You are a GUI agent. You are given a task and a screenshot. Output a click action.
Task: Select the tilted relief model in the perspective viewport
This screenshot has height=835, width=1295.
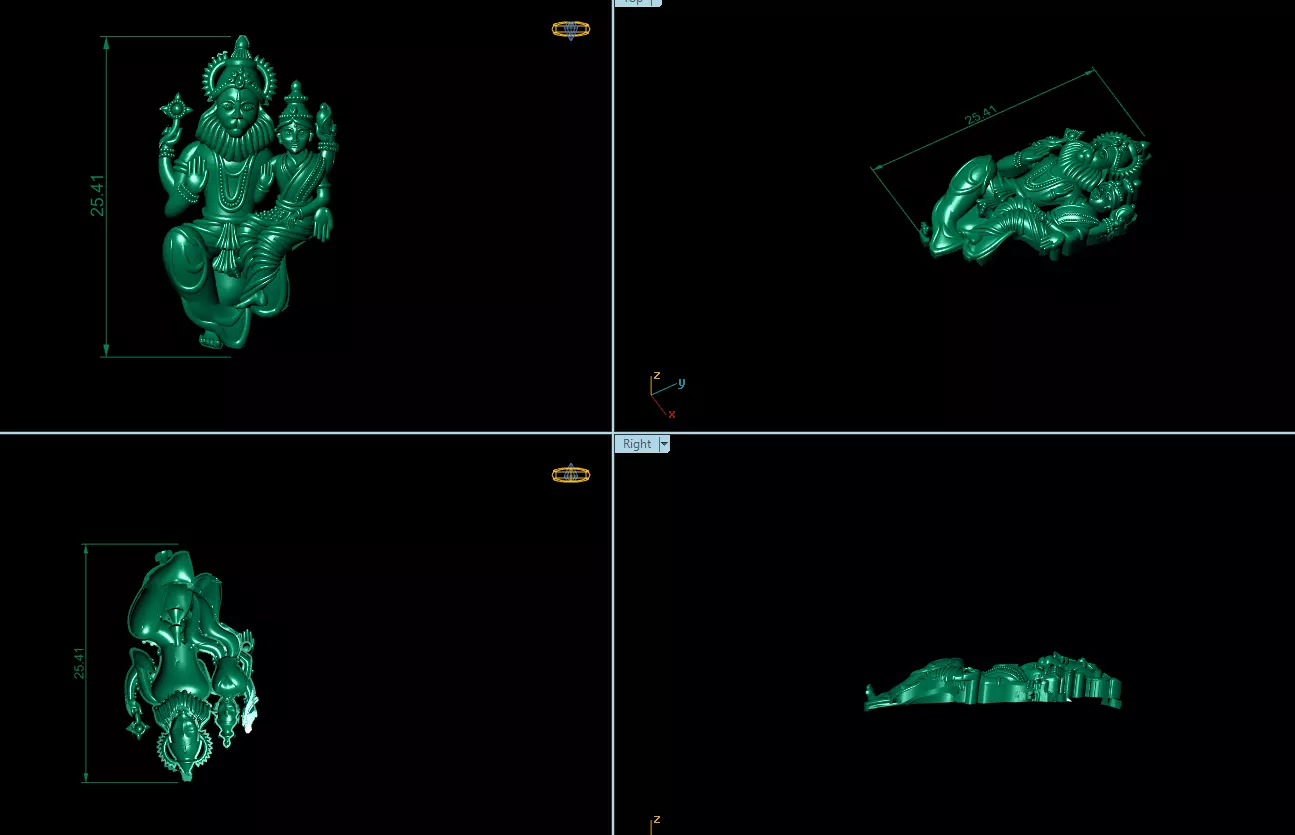coord(1036,196)
